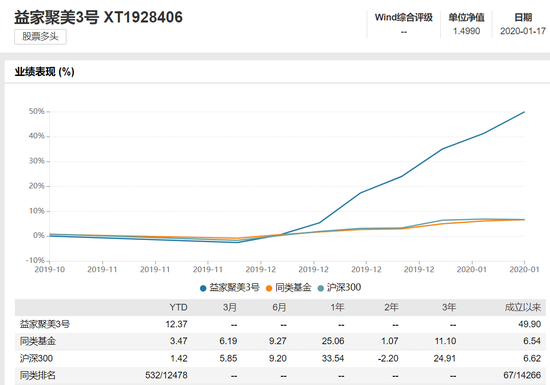
Task: Click the 同类基金 成立以来 value 6.54
Action: pyautogui.click(x=532, y=341)
